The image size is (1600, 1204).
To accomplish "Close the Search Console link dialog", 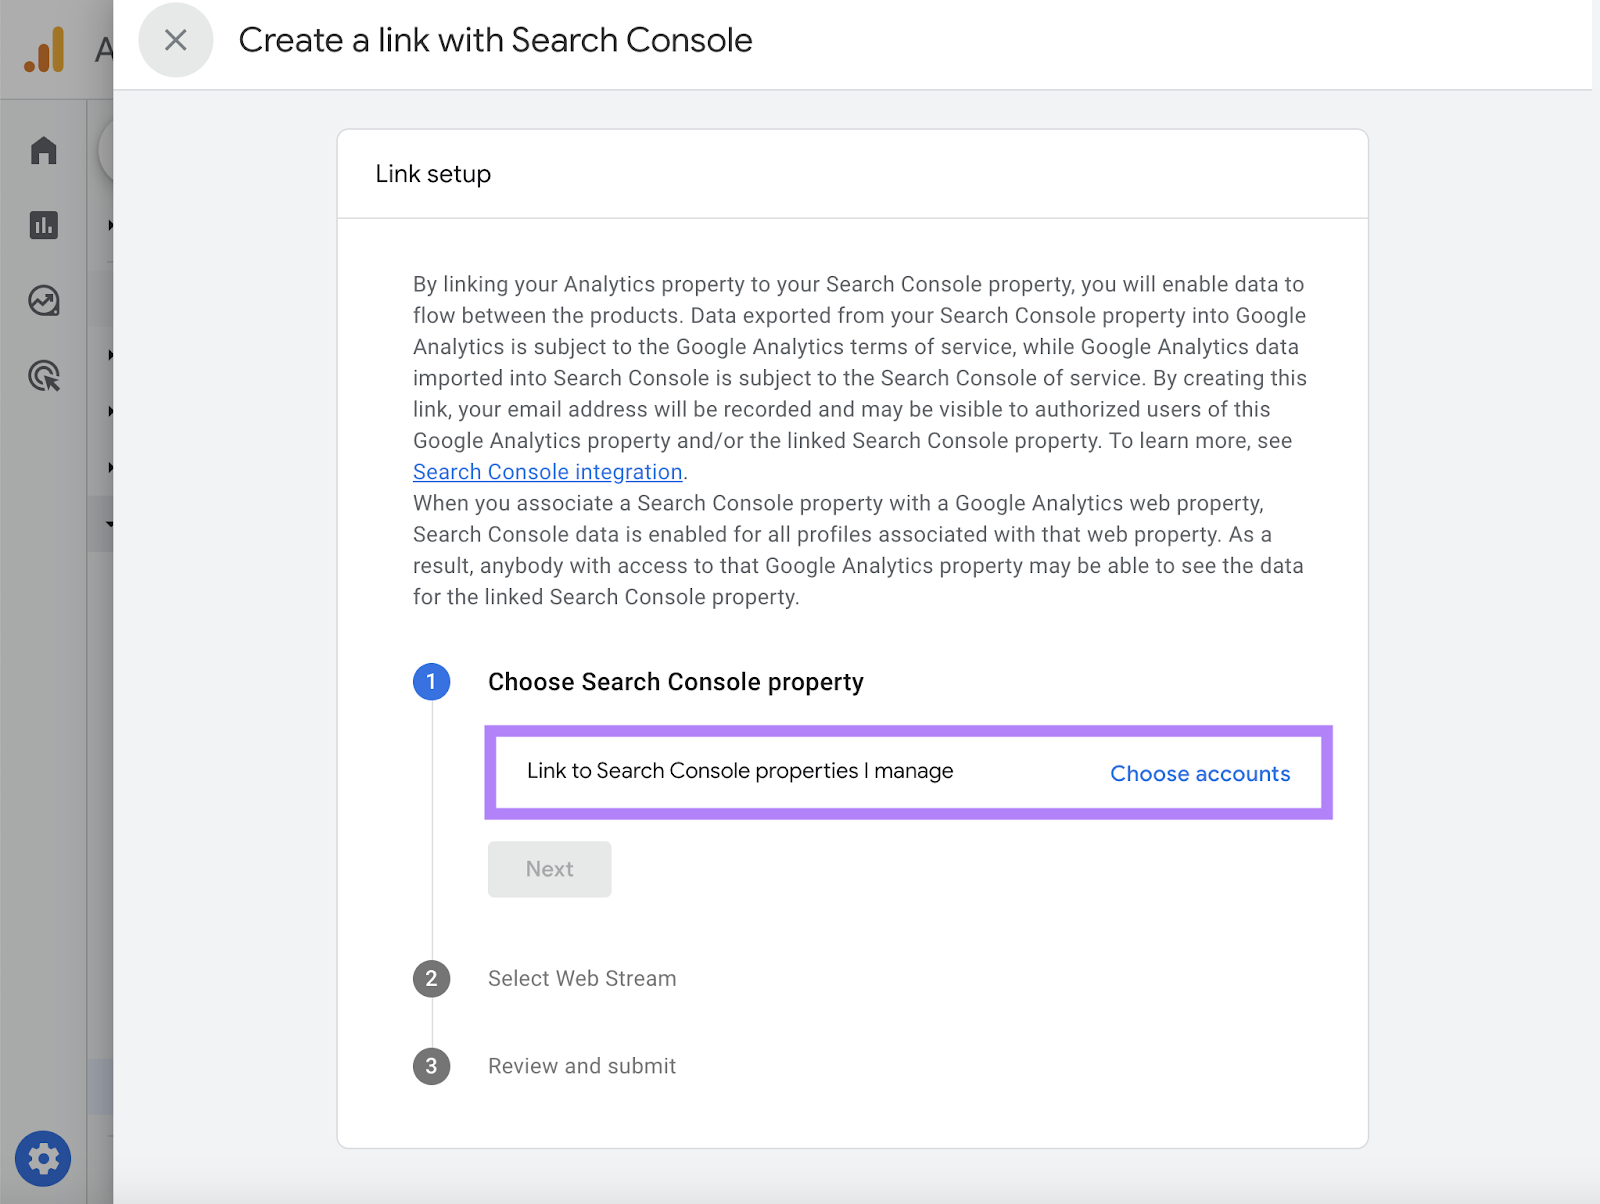I will [176, 40].
